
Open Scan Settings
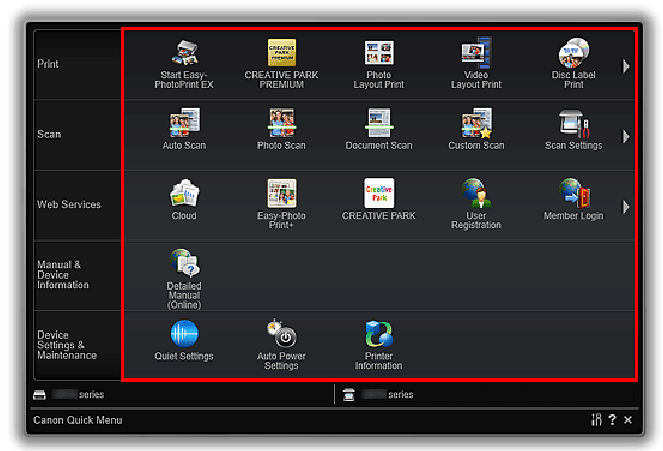[573, 129]
